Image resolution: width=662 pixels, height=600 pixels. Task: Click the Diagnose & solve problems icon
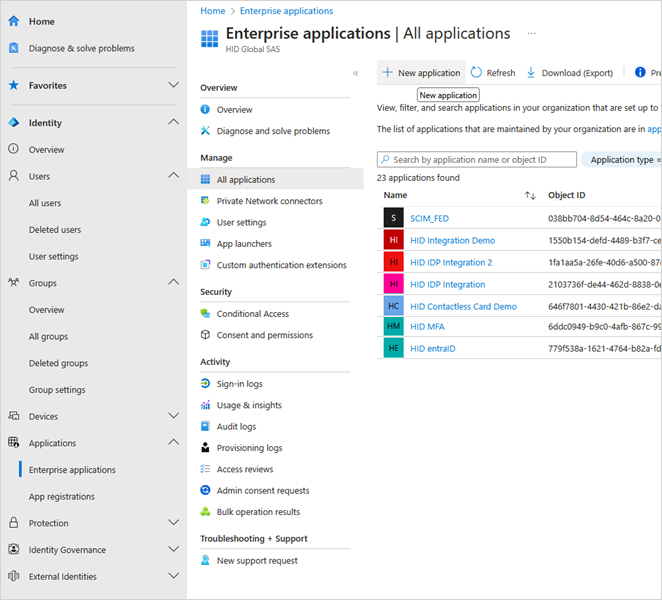(x=14, y=48)
